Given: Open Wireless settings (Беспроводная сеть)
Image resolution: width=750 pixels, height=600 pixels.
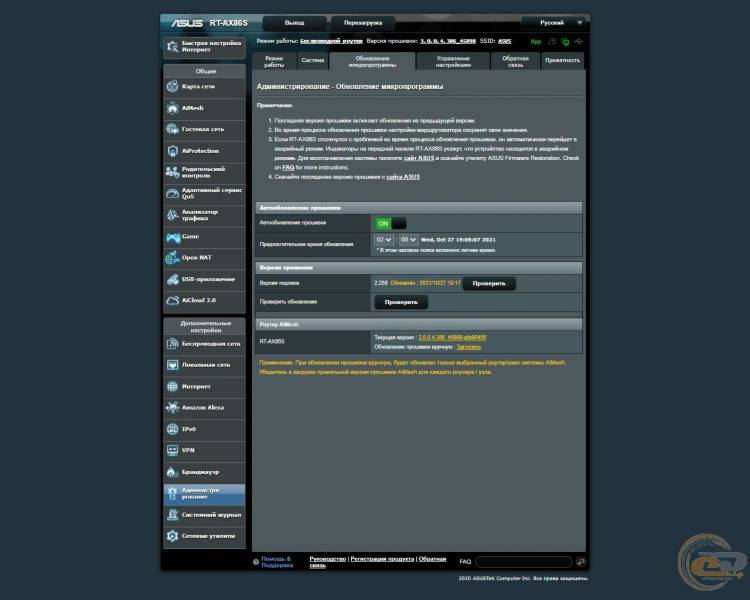Looking at the screenshot, I should tap(204, 344).
